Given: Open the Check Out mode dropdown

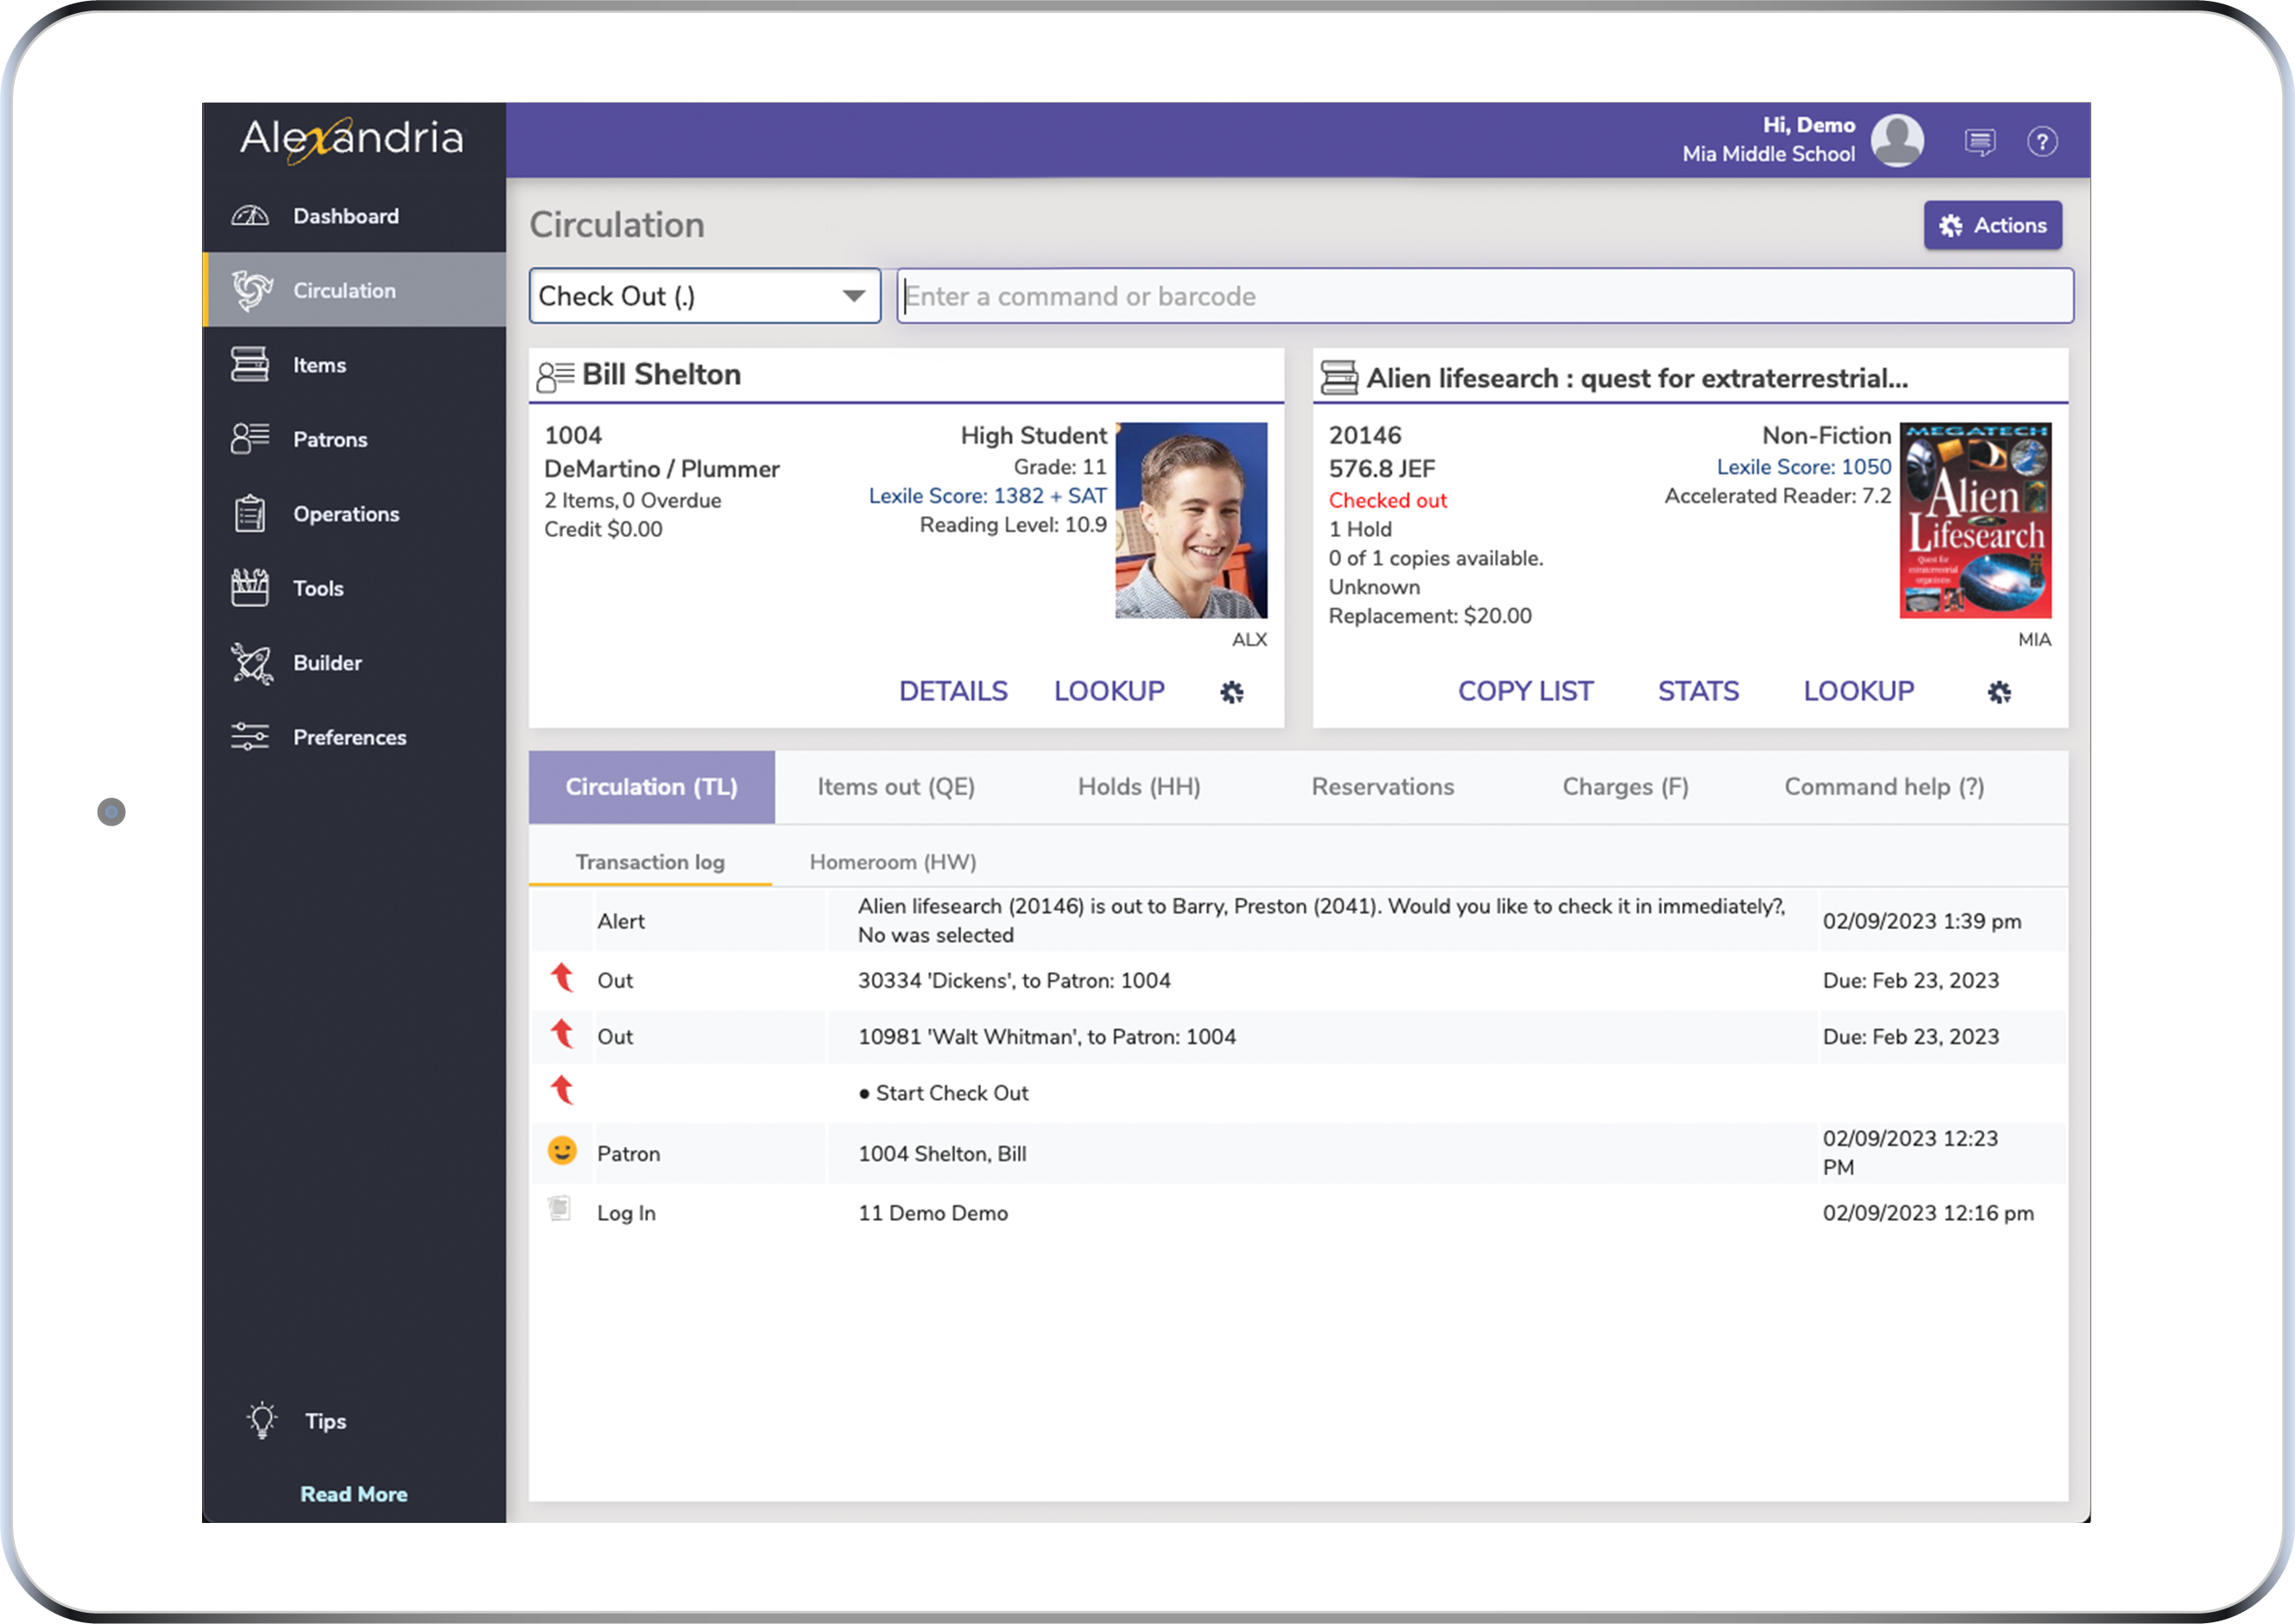Looking at the screenshot, I should point(849,295).
